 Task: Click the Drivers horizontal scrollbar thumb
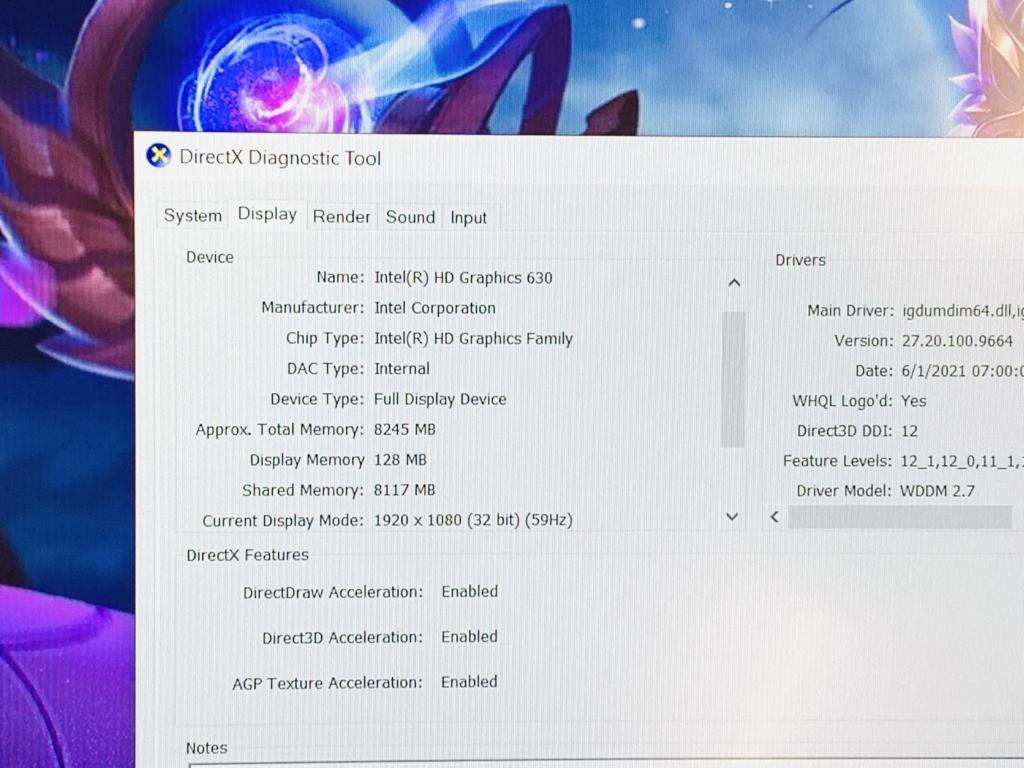(x=900, y=517)
